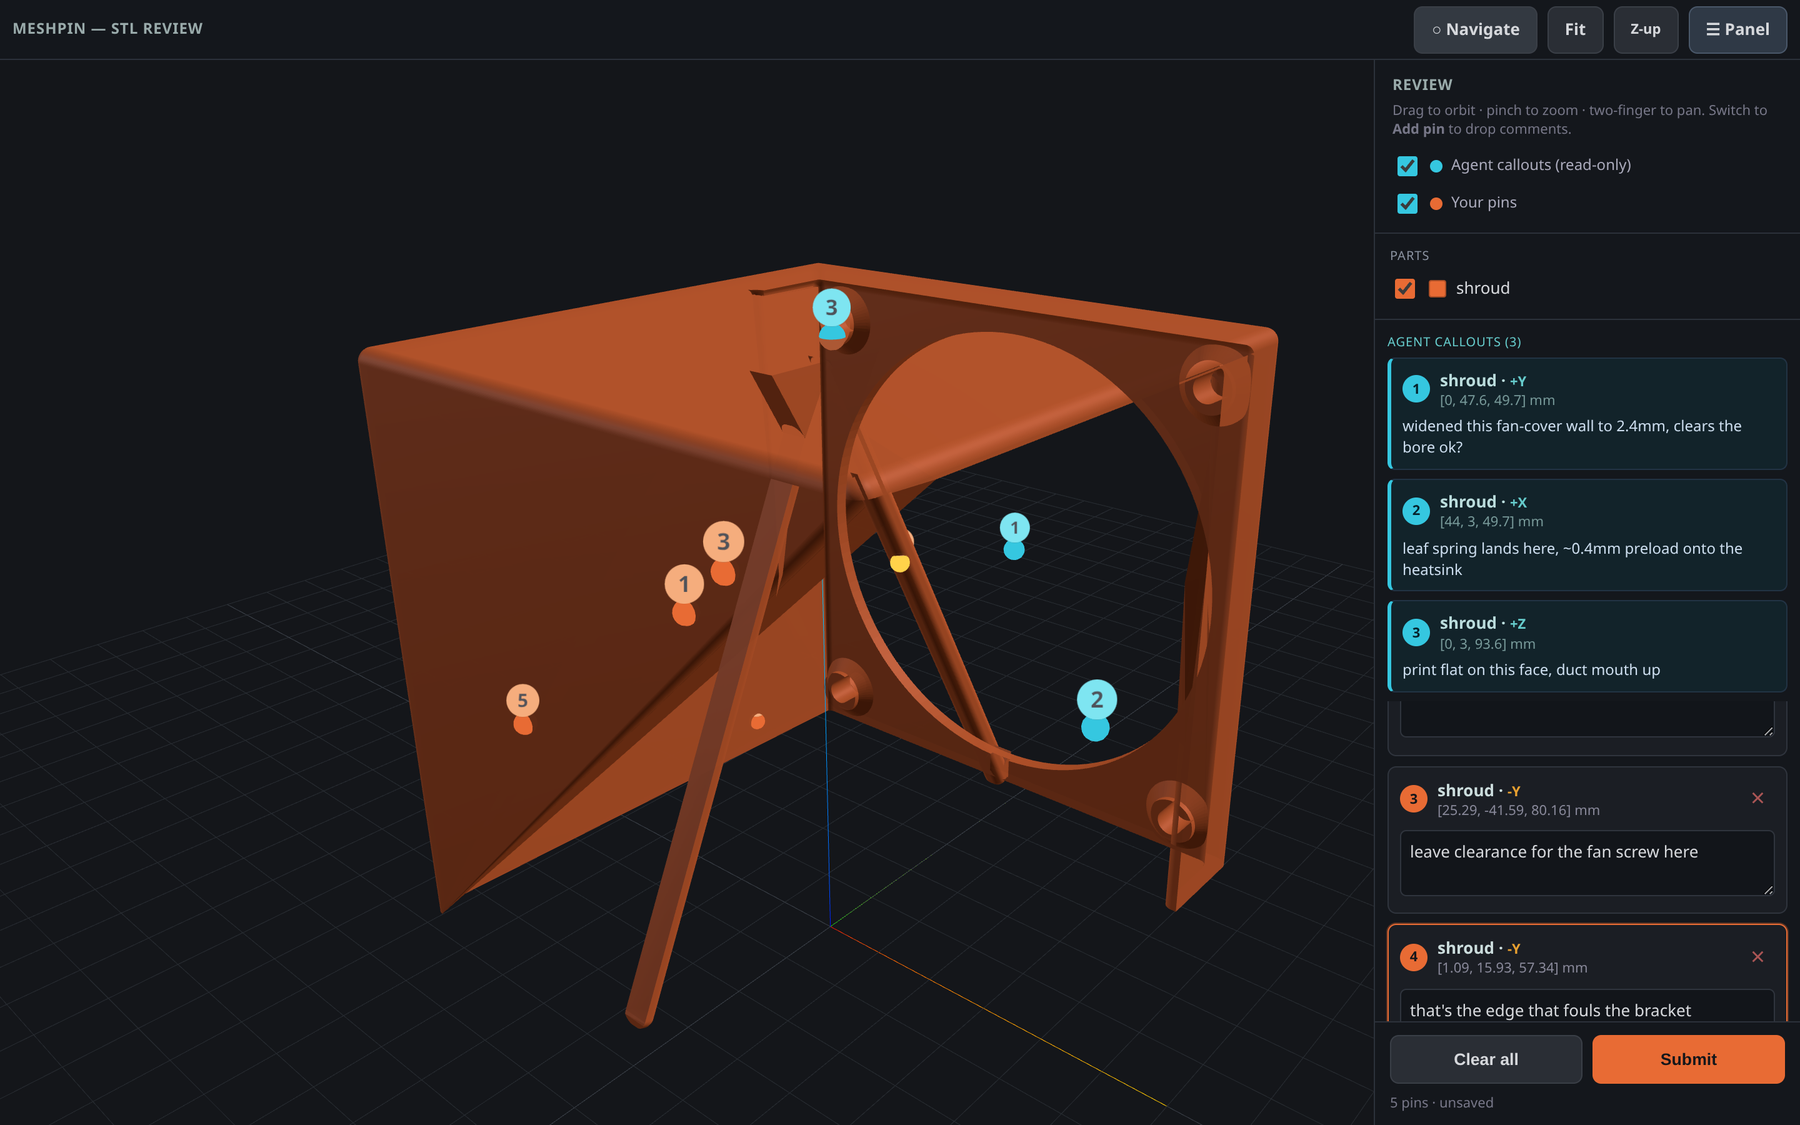Open agent callout 1 about fan-cover wall
This screenshot has width=1800, height=1125.
[1587, 414]
